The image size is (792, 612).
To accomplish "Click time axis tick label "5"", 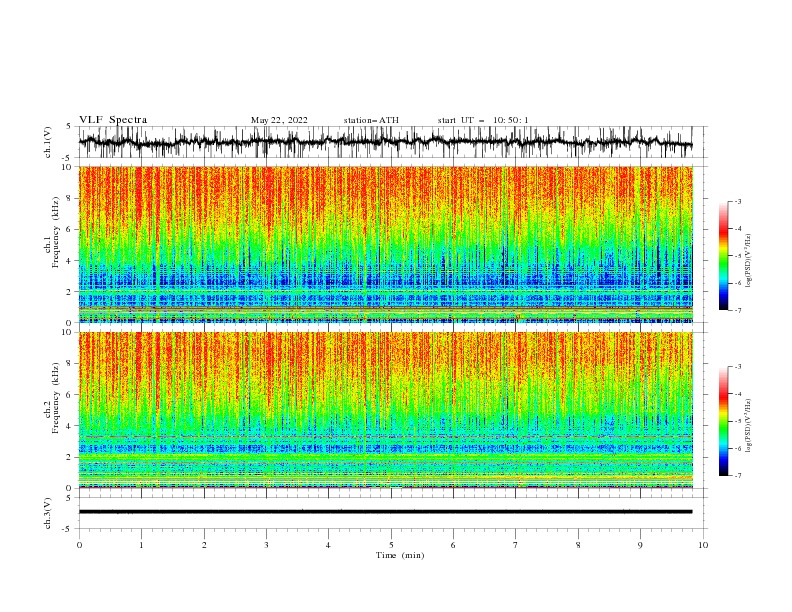I will (x=391, y=545).
